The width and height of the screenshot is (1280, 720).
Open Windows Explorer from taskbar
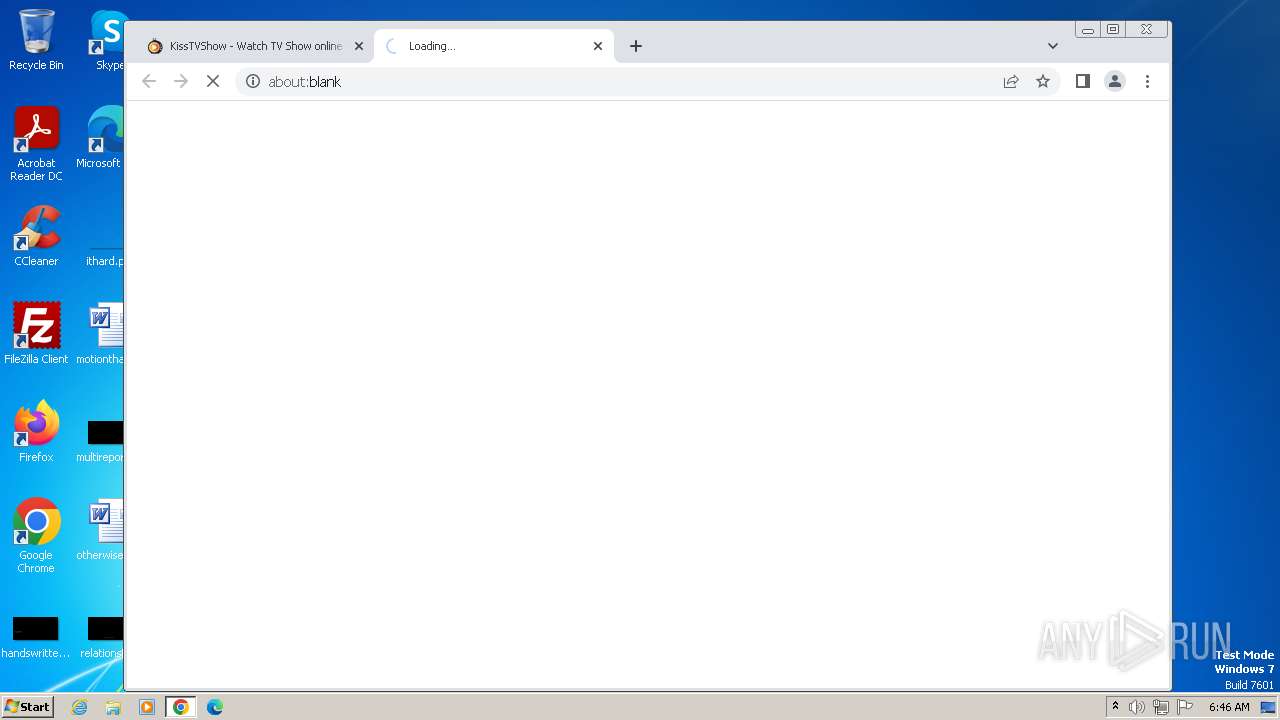pos(113,707)
